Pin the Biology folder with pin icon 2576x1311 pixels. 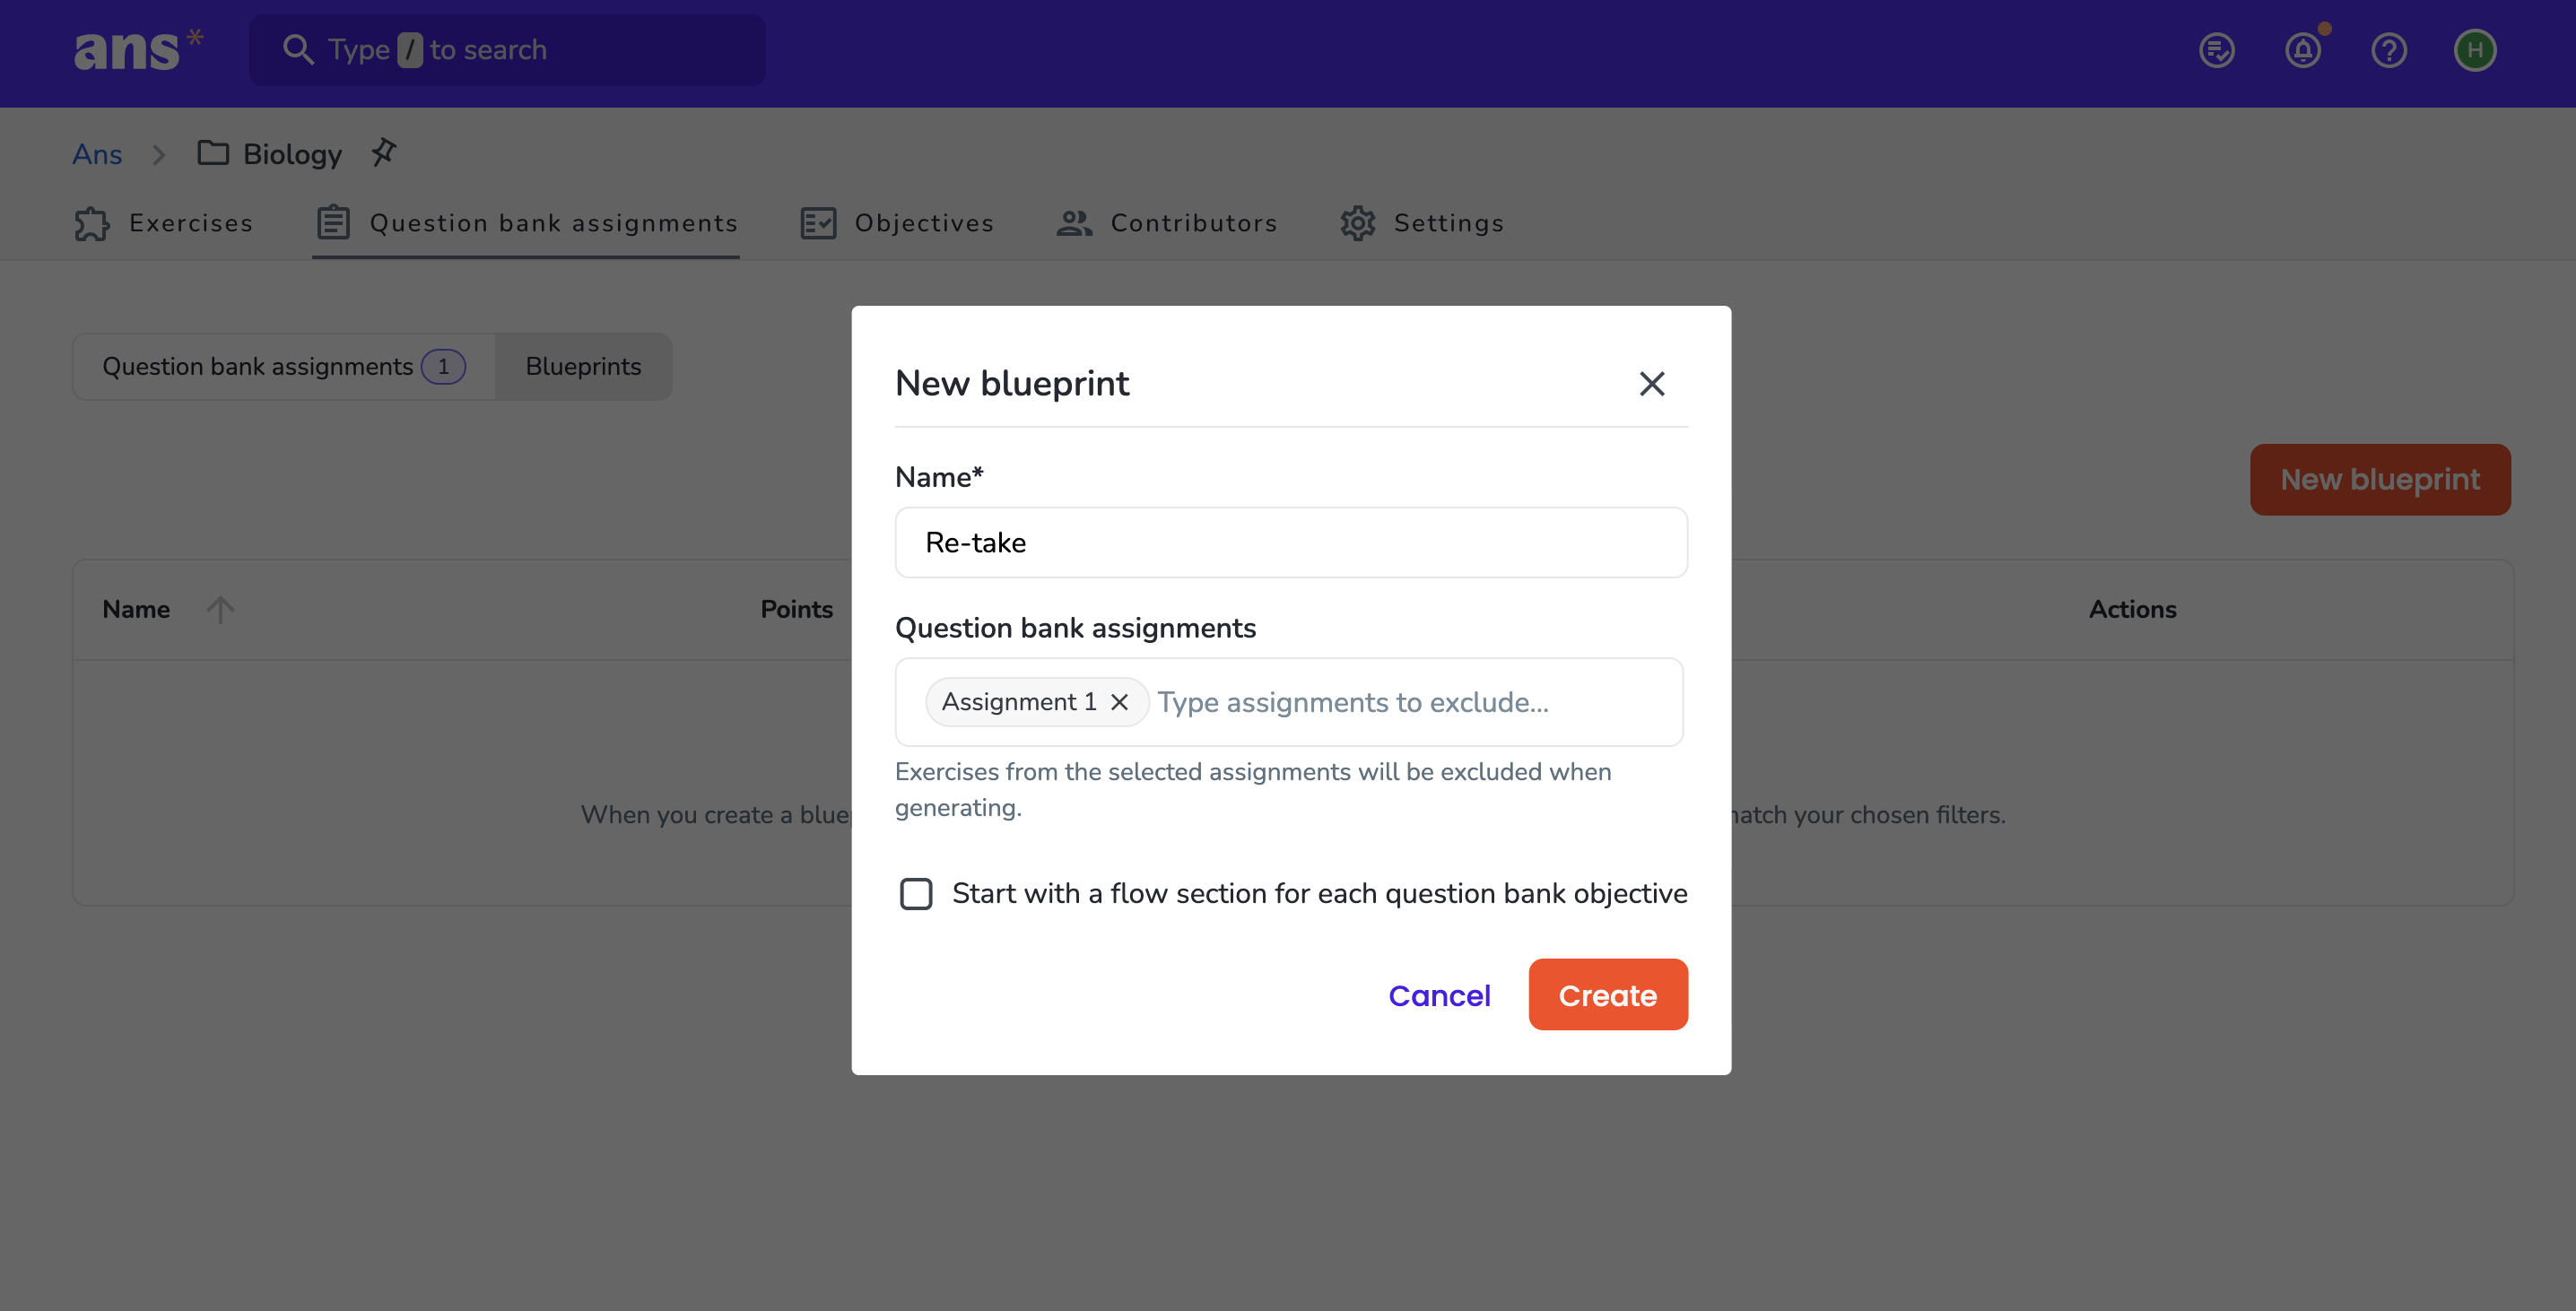tap(384, 153)
